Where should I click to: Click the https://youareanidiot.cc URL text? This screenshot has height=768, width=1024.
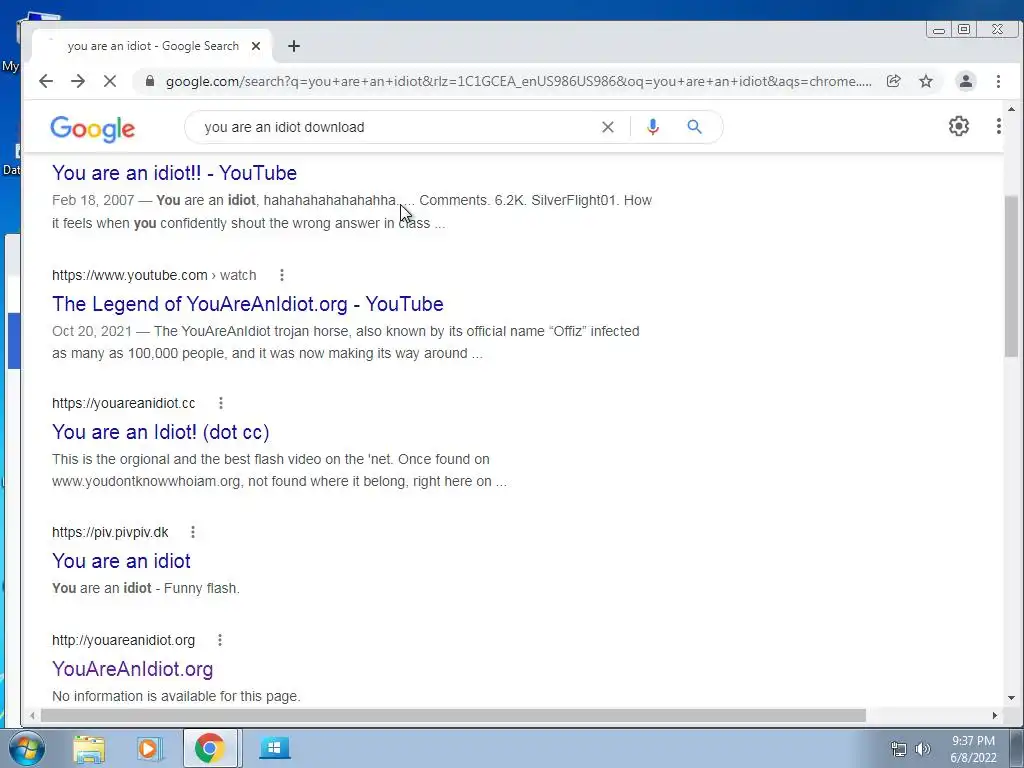click(123, 403)
